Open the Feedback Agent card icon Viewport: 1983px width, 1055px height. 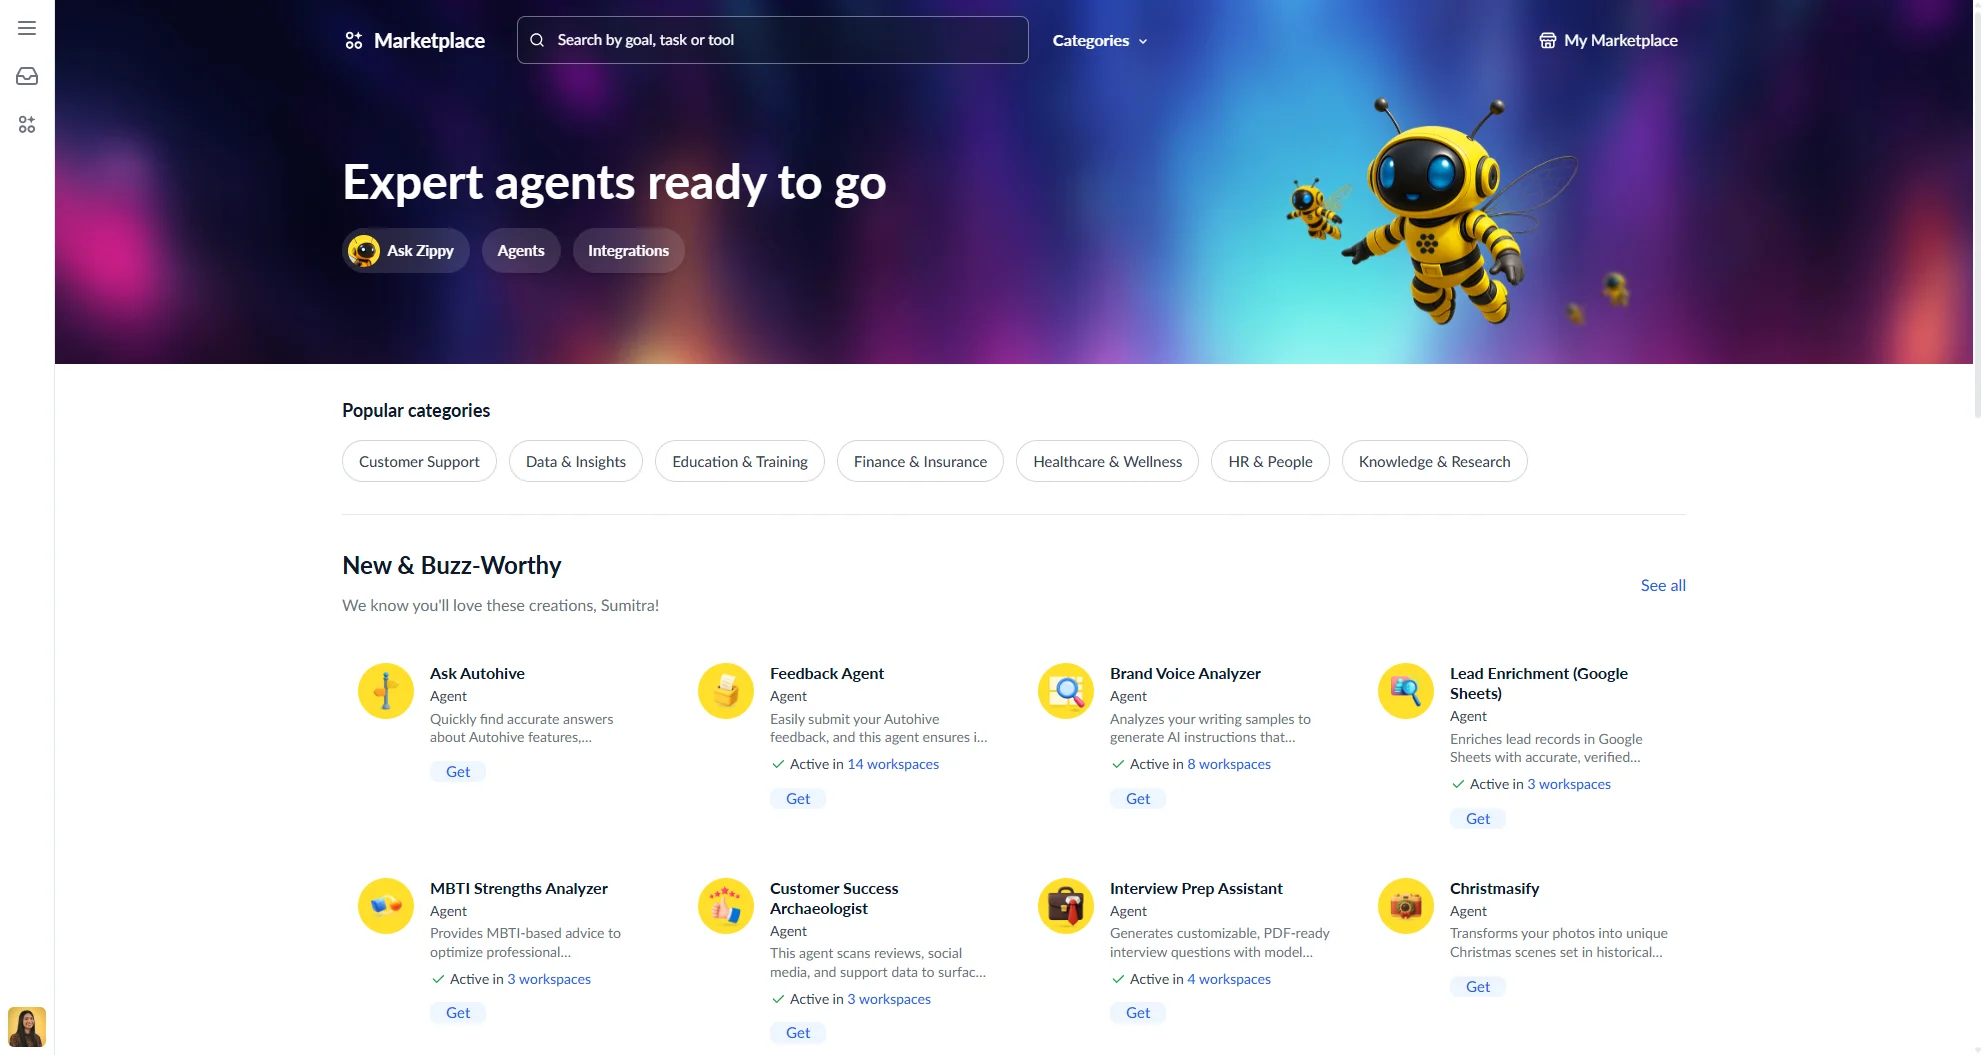point(725,690)
